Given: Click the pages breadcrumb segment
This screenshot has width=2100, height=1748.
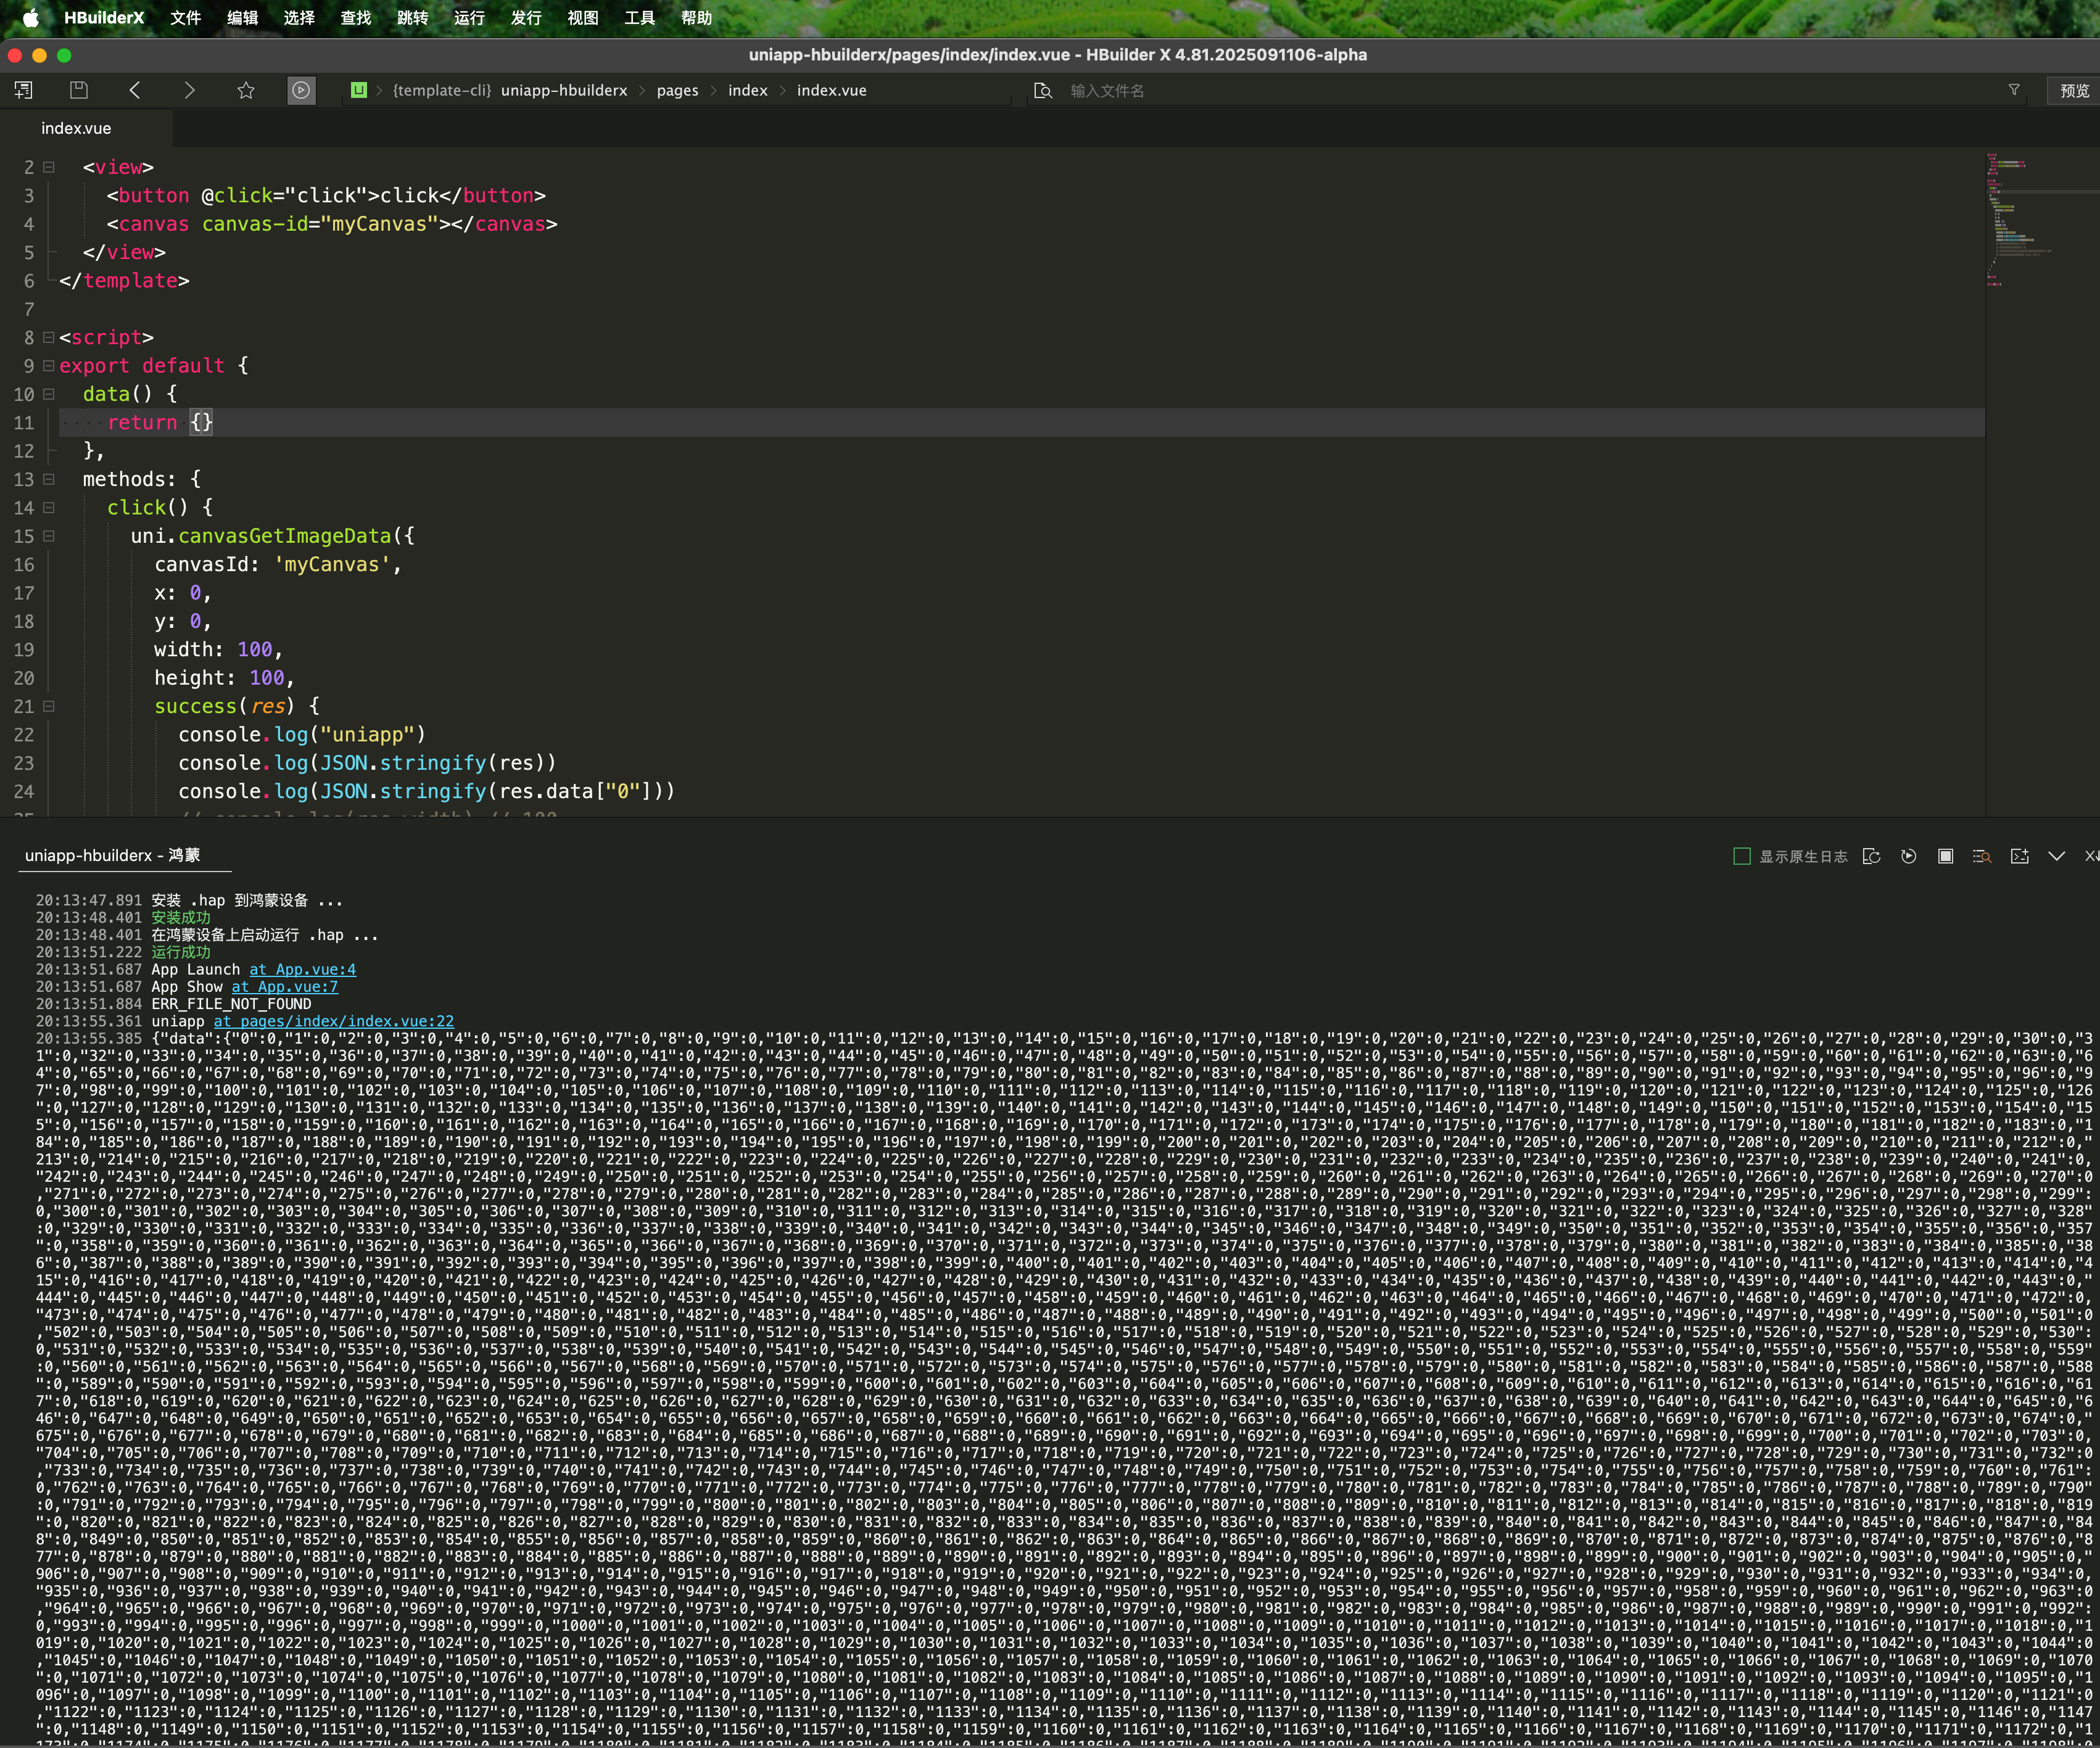Looking at the screenshot, I should (677, 90).
